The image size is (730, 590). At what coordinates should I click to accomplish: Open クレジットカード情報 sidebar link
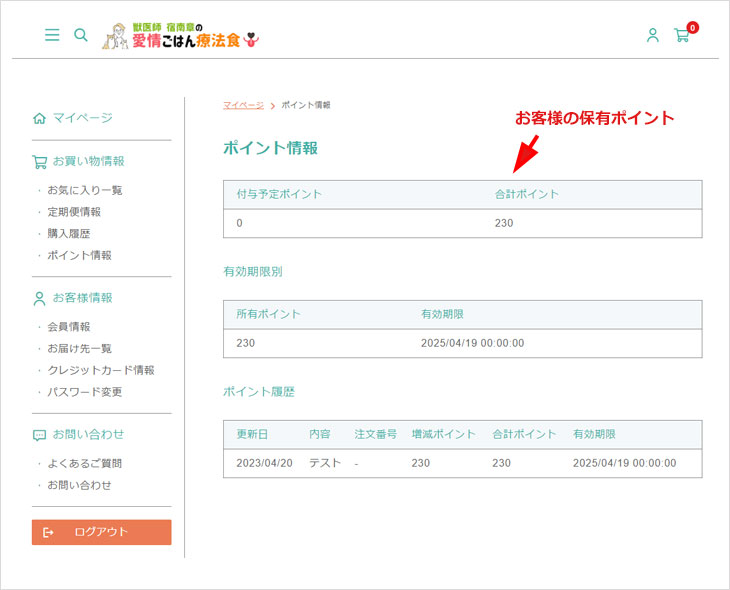pos(101,370)
